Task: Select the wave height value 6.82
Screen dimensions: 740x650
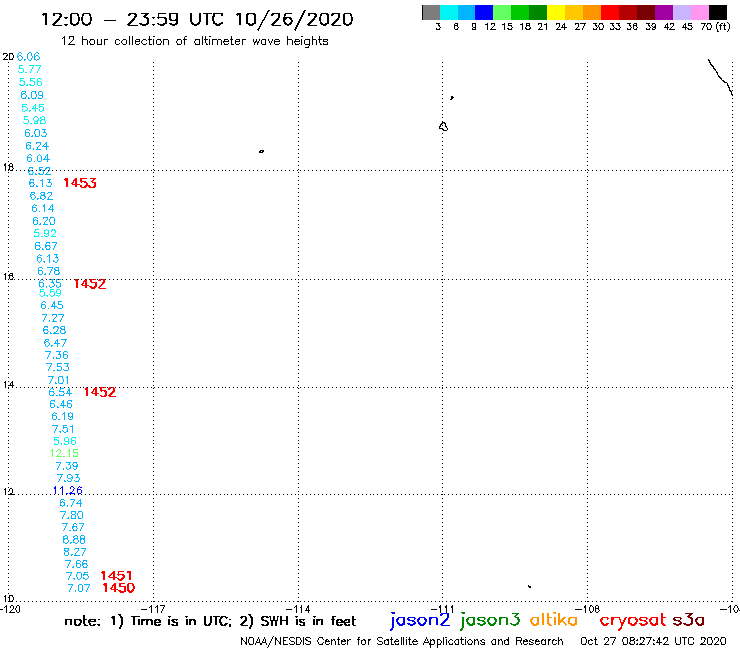Action: [42, 196]
